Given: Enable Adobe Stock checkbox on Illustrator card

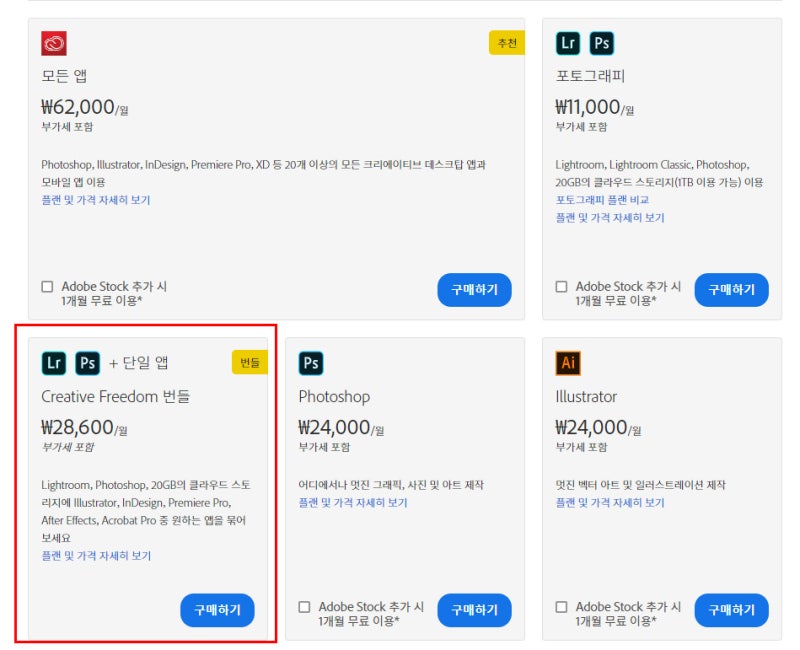Looking at the screenshot, I should (x=561, y=607).
